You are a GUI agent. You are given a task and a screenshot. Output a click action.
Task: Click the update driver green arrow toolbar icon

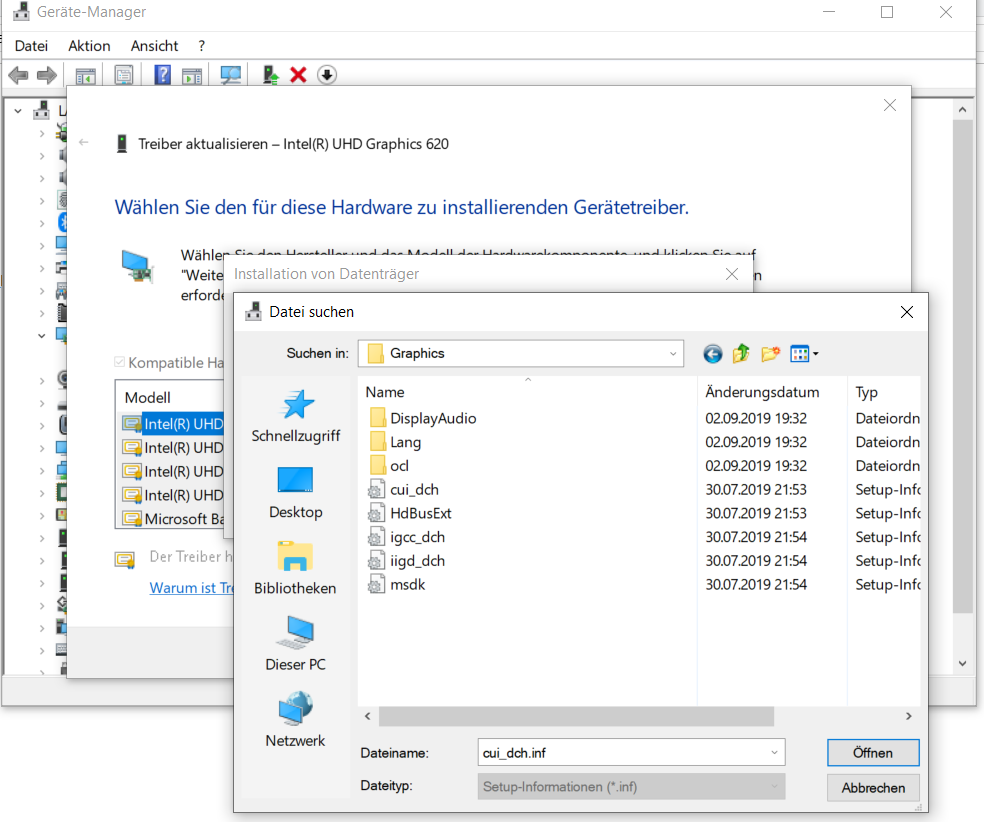coord(270,75)
